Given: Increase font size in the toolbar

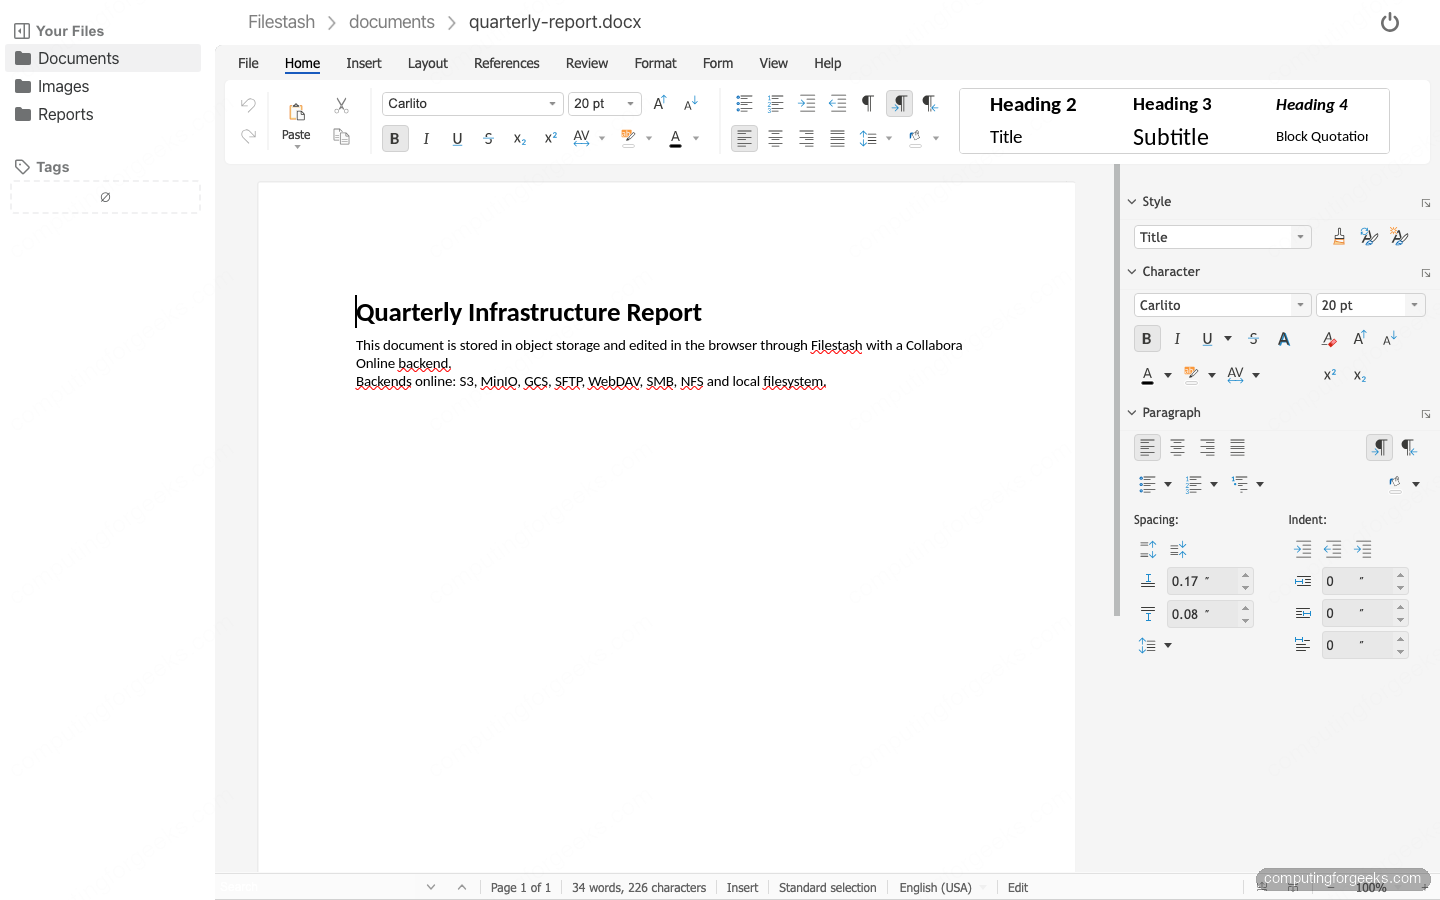Looking at the screenshot, I should point(660,103).
